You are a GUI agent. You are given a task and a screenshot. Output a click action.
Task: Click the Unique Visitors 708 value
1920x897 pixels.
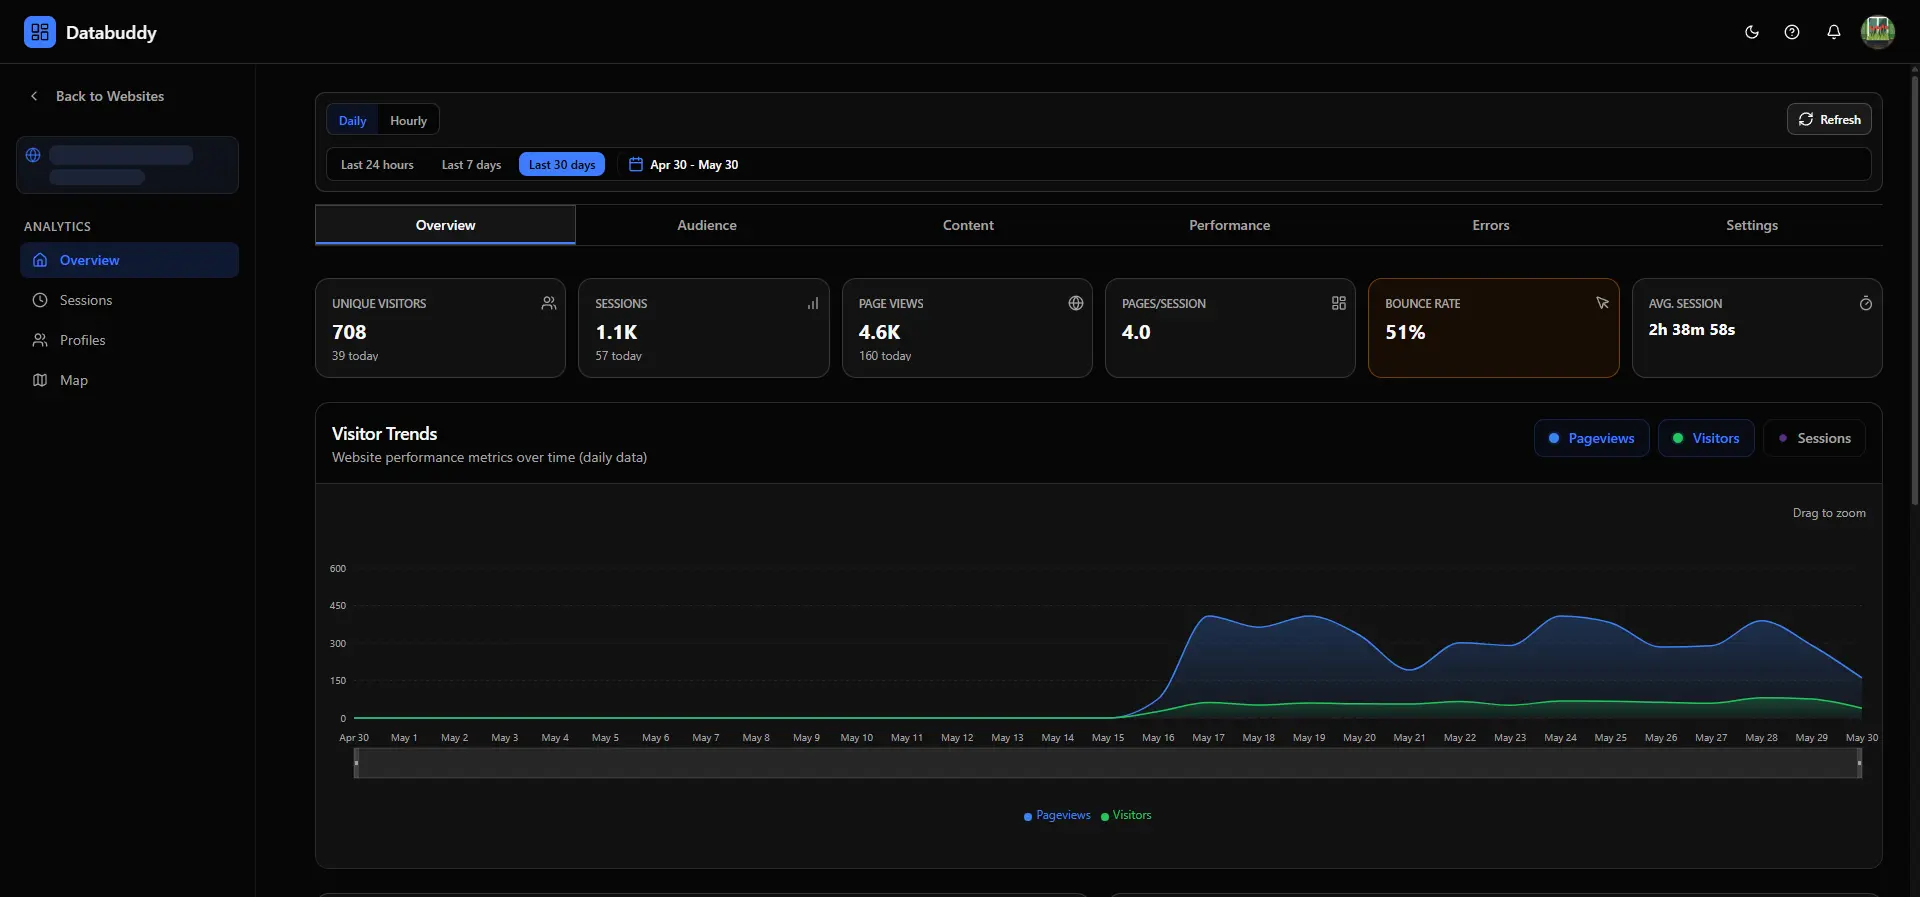349,332
